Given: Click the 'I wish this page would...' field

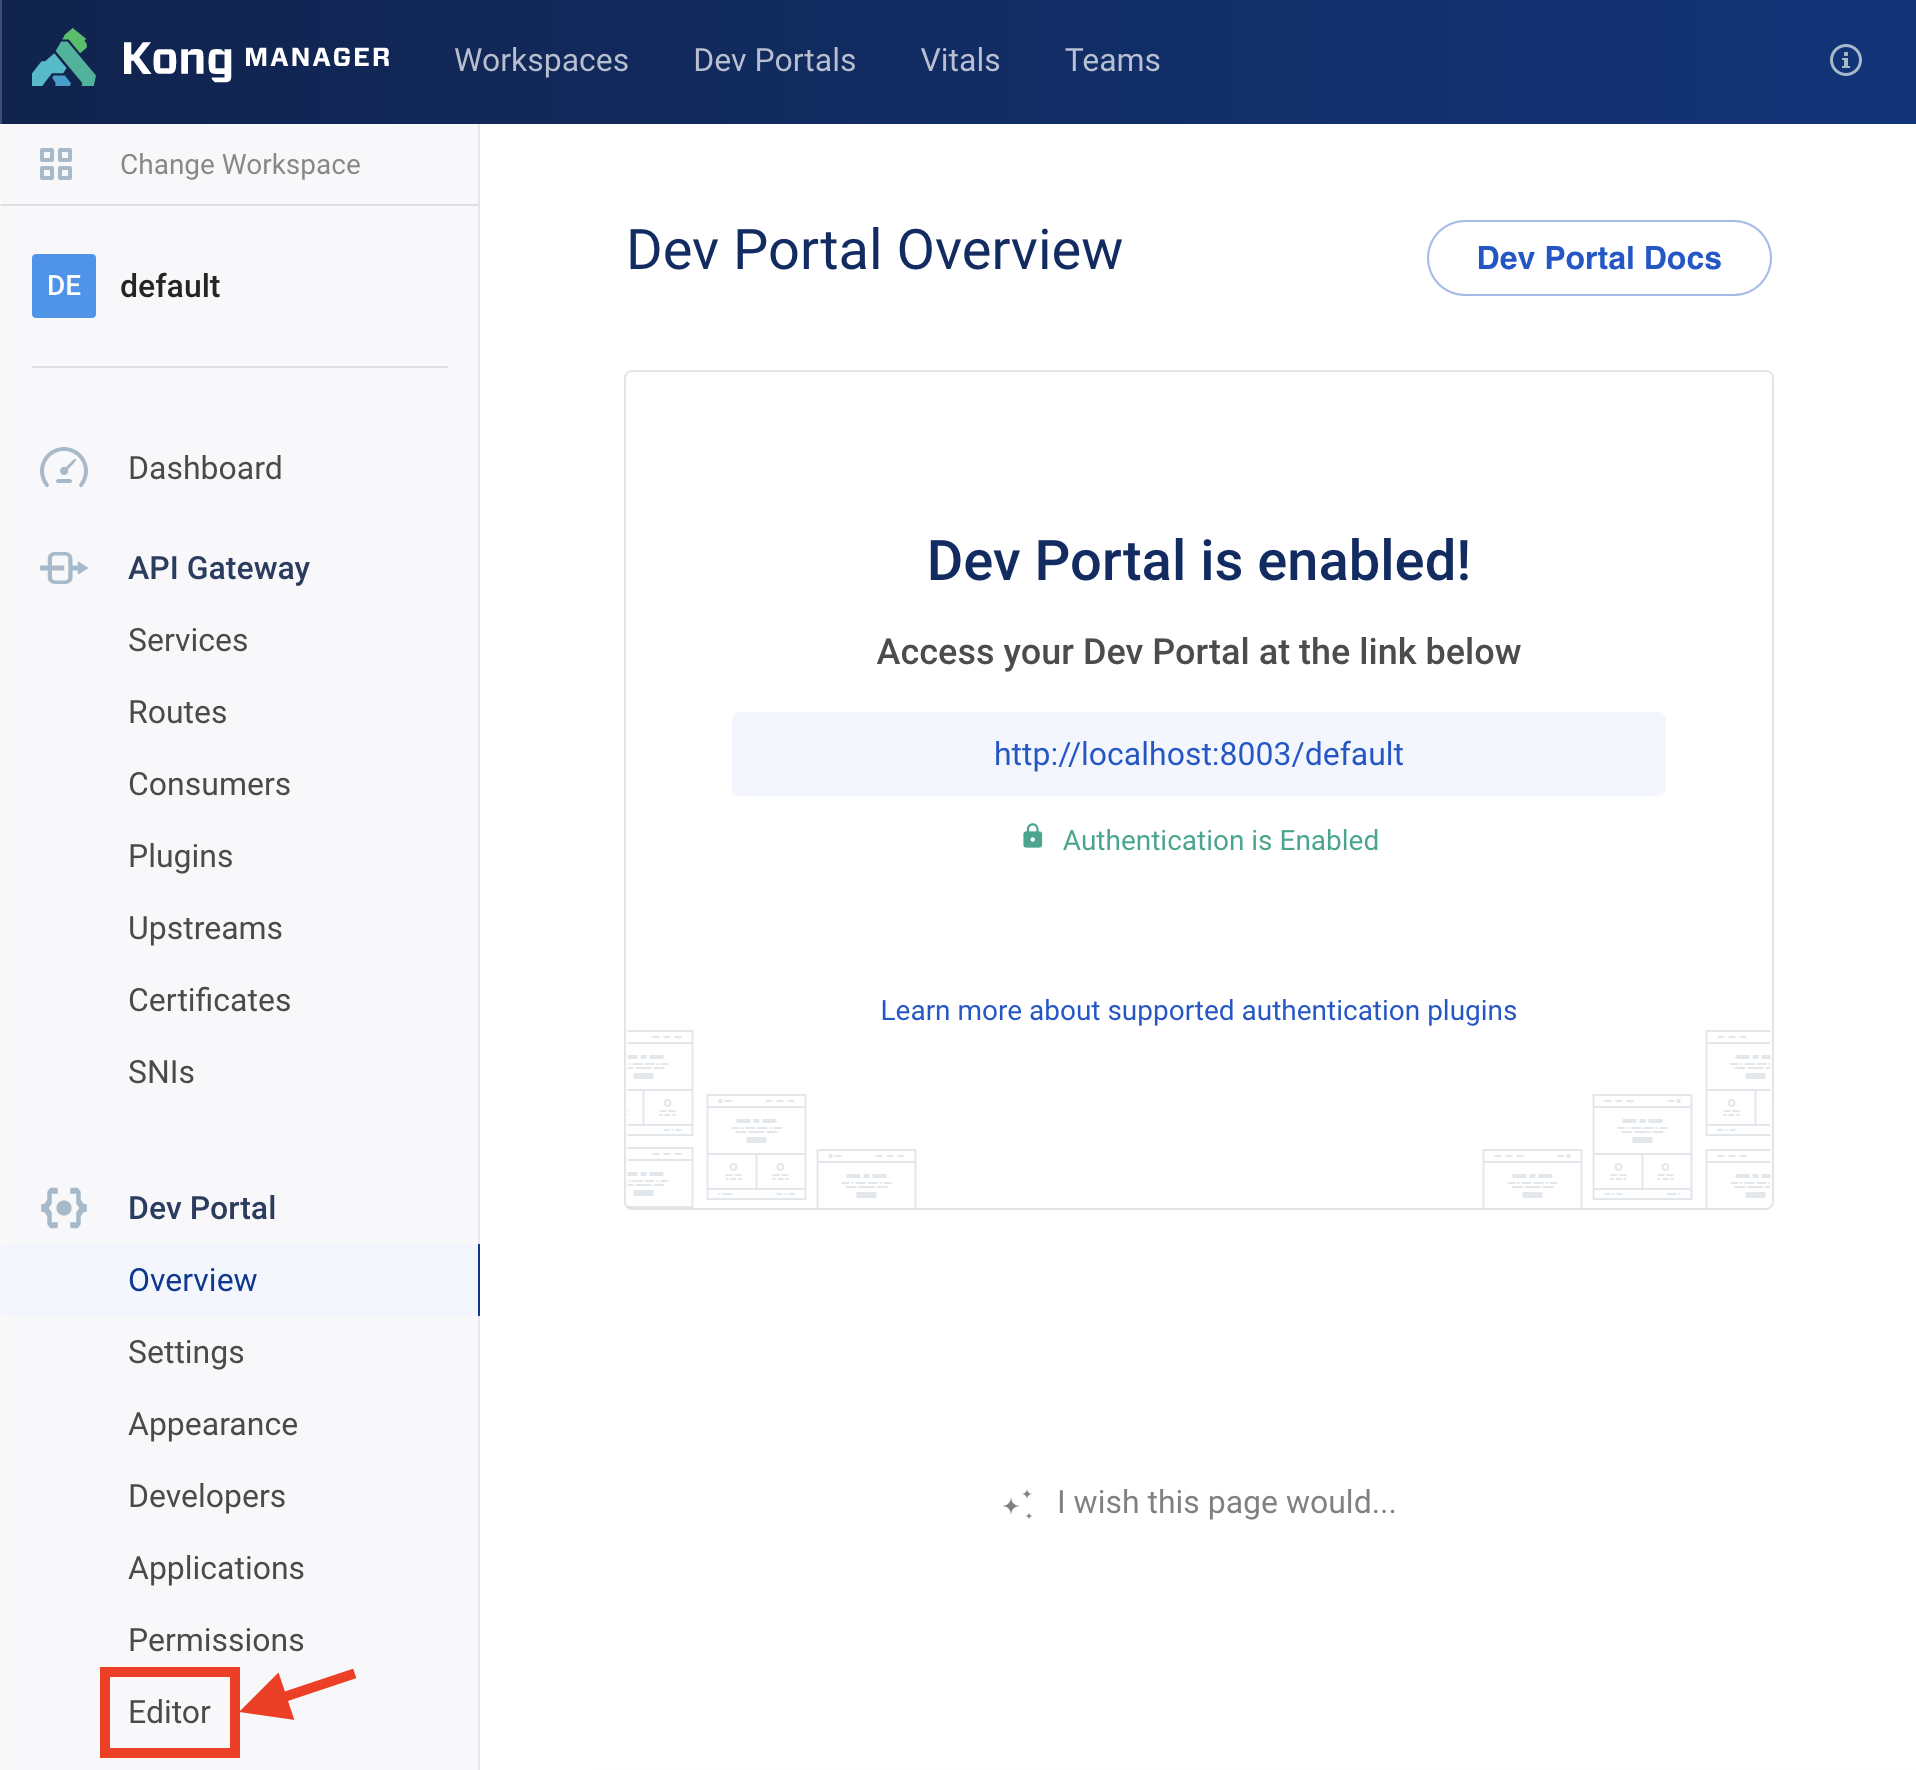Looking at the screenshot, I should 1226,1503.
